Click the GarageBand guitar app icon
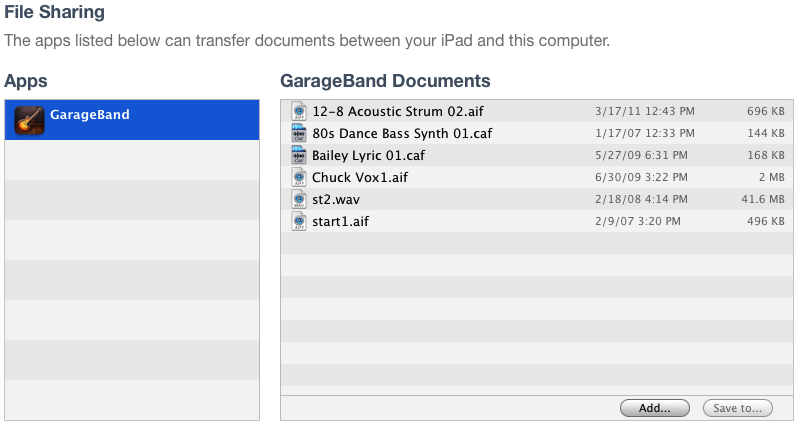This screenshot has width=798, height=425. click(29, 120)
